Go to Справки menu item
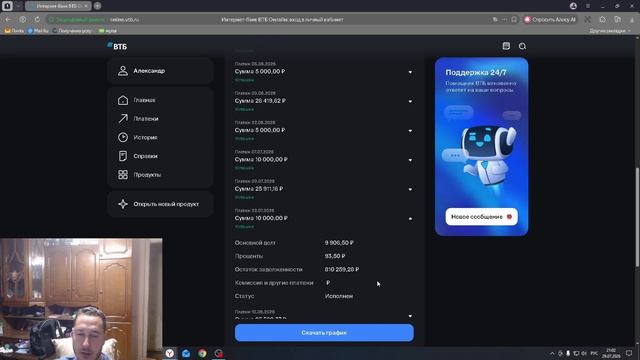640x360 pixels. [x=145, y=156]
